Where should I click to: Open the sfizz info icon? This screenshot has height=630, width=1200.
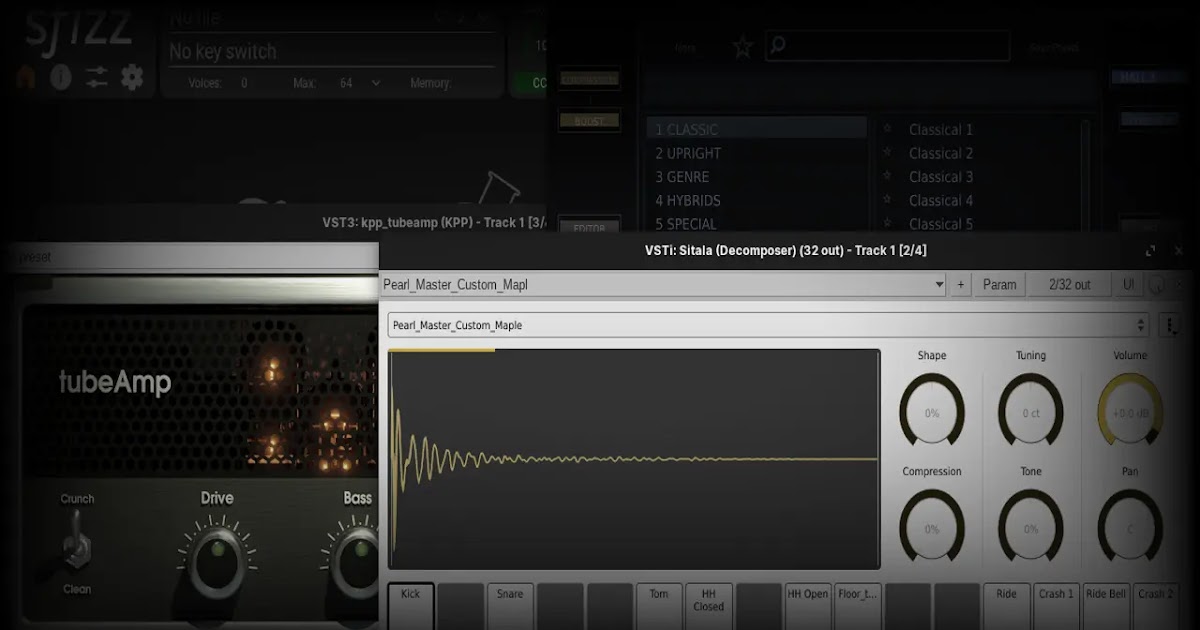coord(61,77)
